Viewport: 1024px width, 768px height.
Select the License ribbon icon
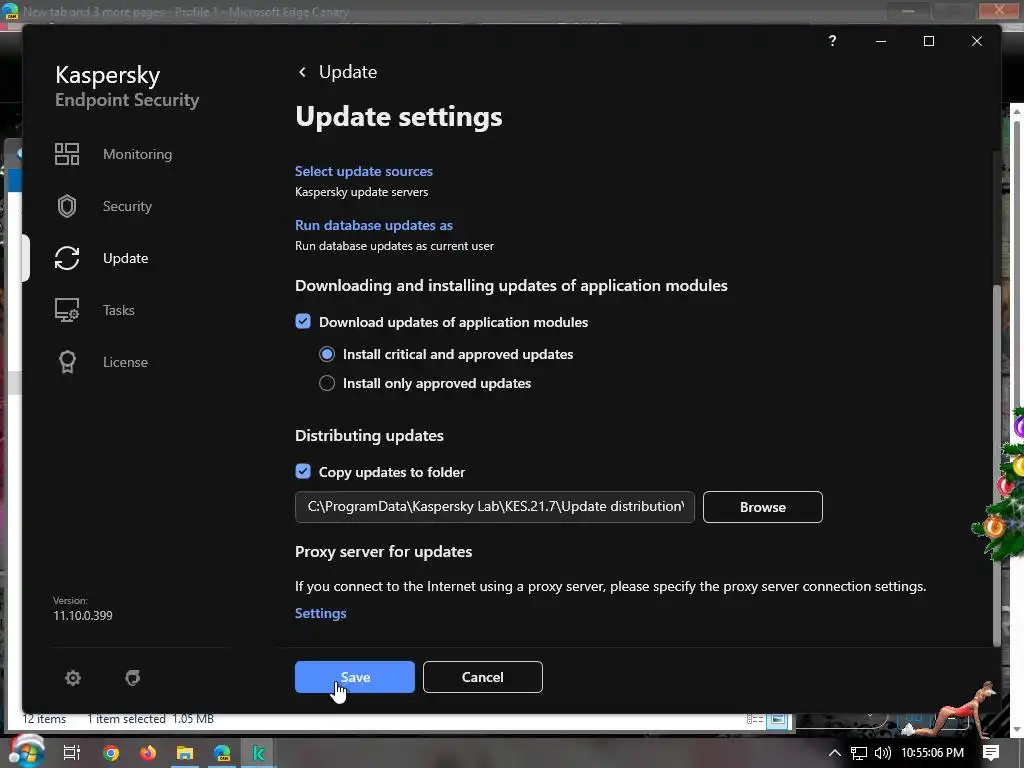tap(67, 362)
